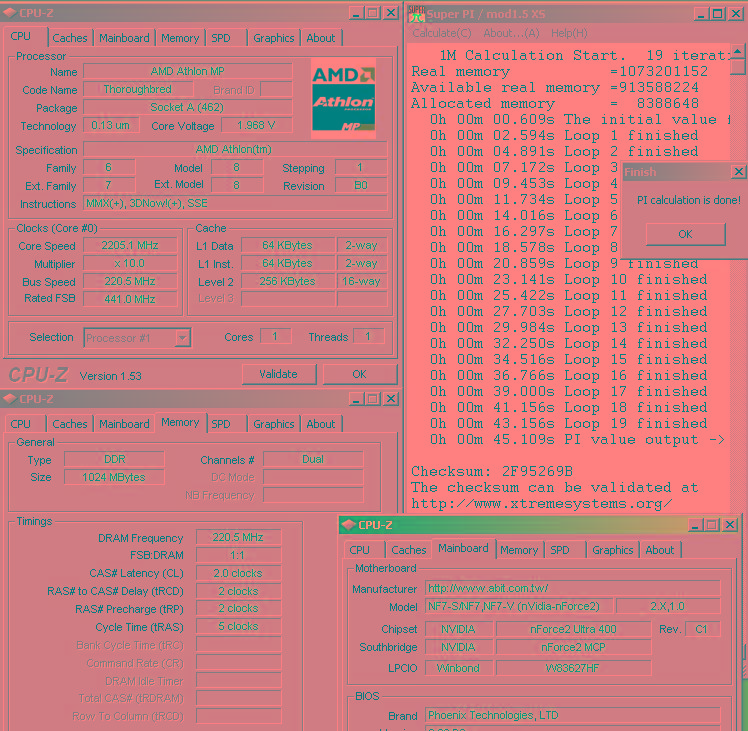Open Graphics tab in memory CPU-Z window
Image resolution: width=748 pixels, height=731 pixels.
pos(273,424)
